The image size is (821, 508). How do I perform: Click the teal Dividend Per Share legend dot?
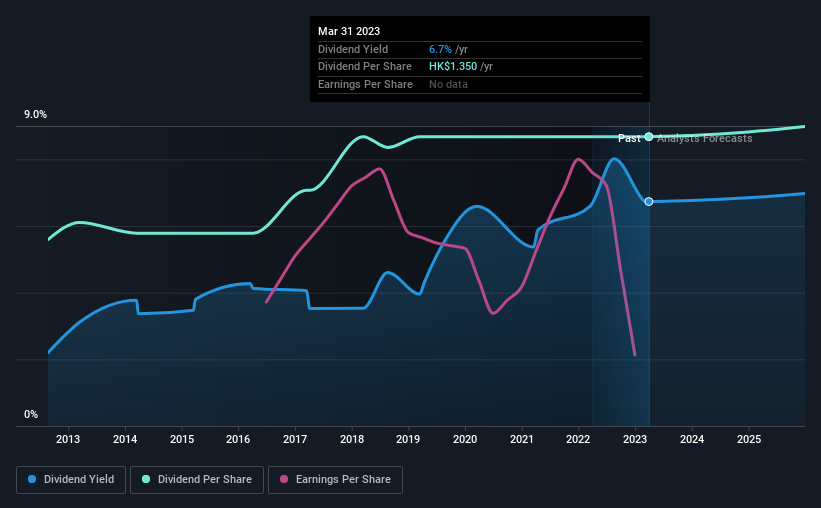coord(146,479)
